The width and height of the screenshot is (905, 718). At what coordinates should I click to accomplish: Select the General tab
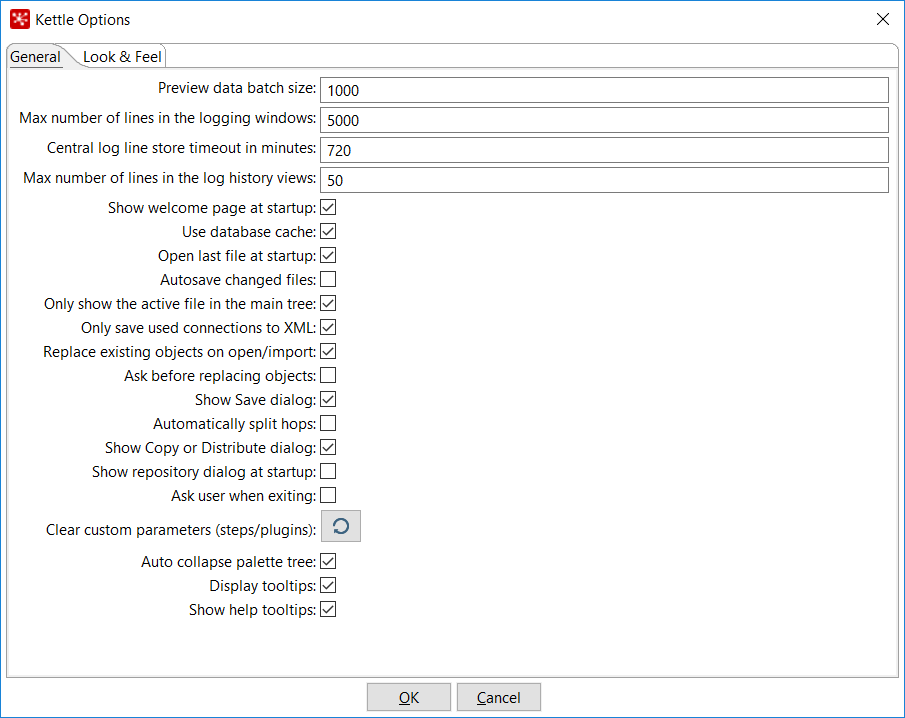click(36, 56)
